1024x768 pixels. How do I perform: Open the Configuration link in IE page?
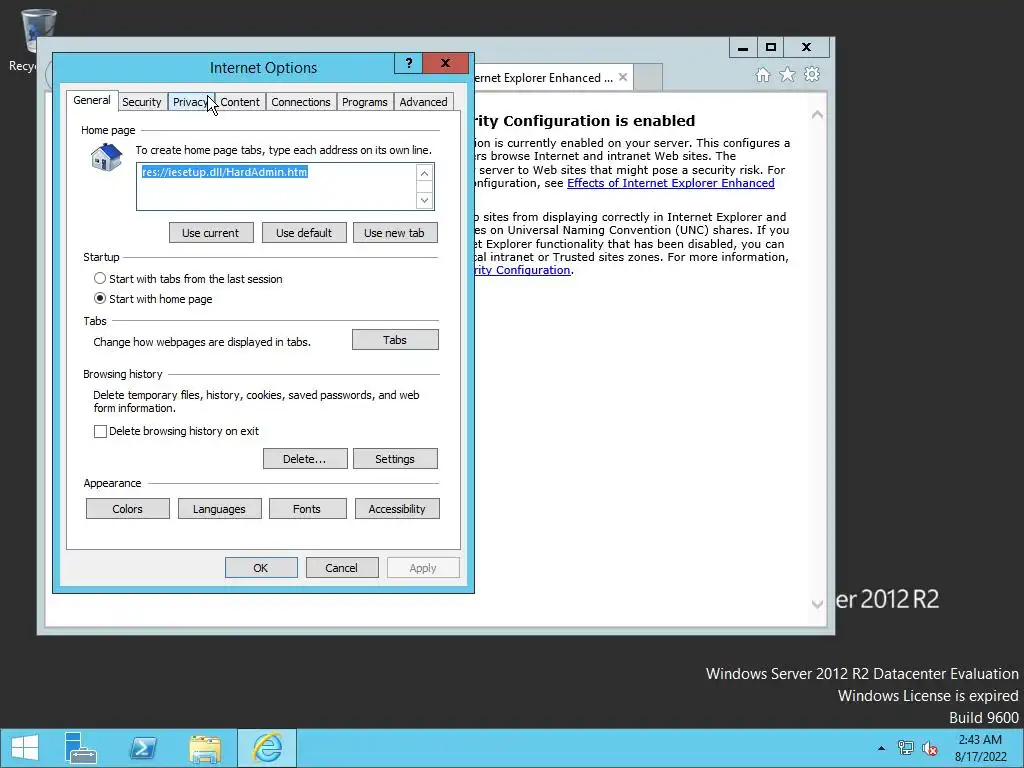[x=523, y=270]
